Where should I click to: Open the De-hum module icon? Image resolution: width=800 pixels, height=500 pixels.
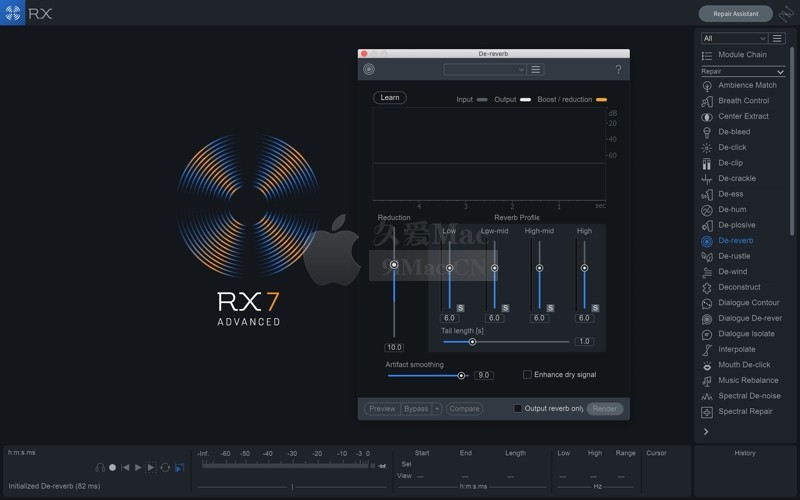coord(707,210)
